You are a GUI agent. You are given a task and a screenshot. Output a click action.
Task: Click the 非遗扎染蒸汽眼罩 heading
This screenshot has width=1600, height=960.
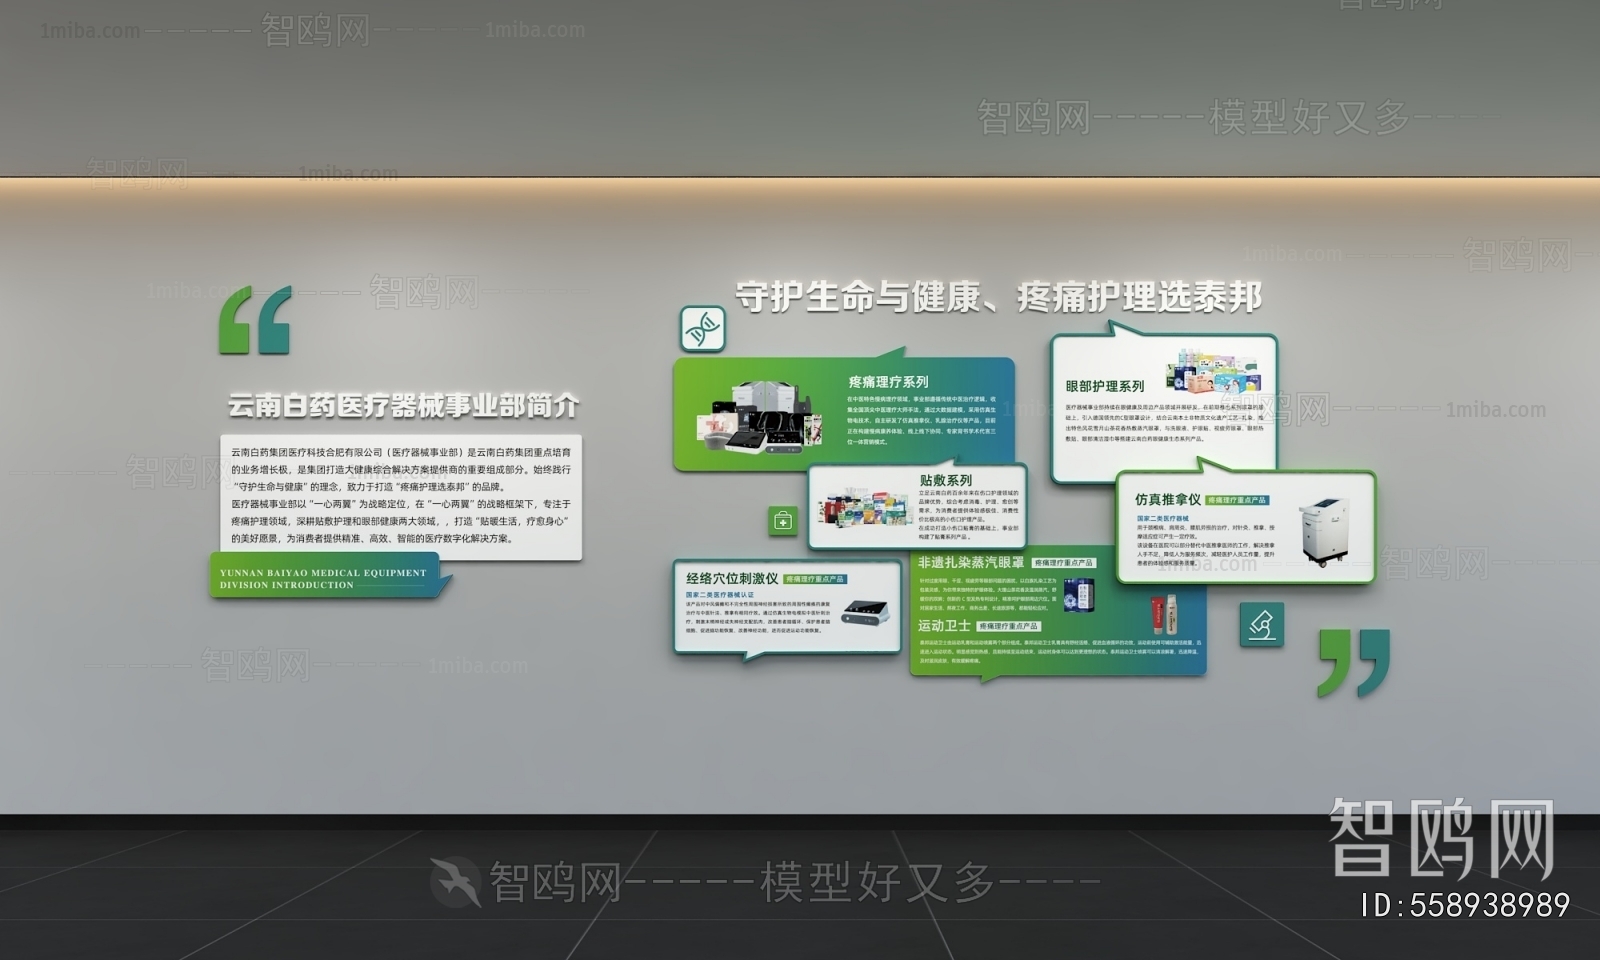coord(970,563)
